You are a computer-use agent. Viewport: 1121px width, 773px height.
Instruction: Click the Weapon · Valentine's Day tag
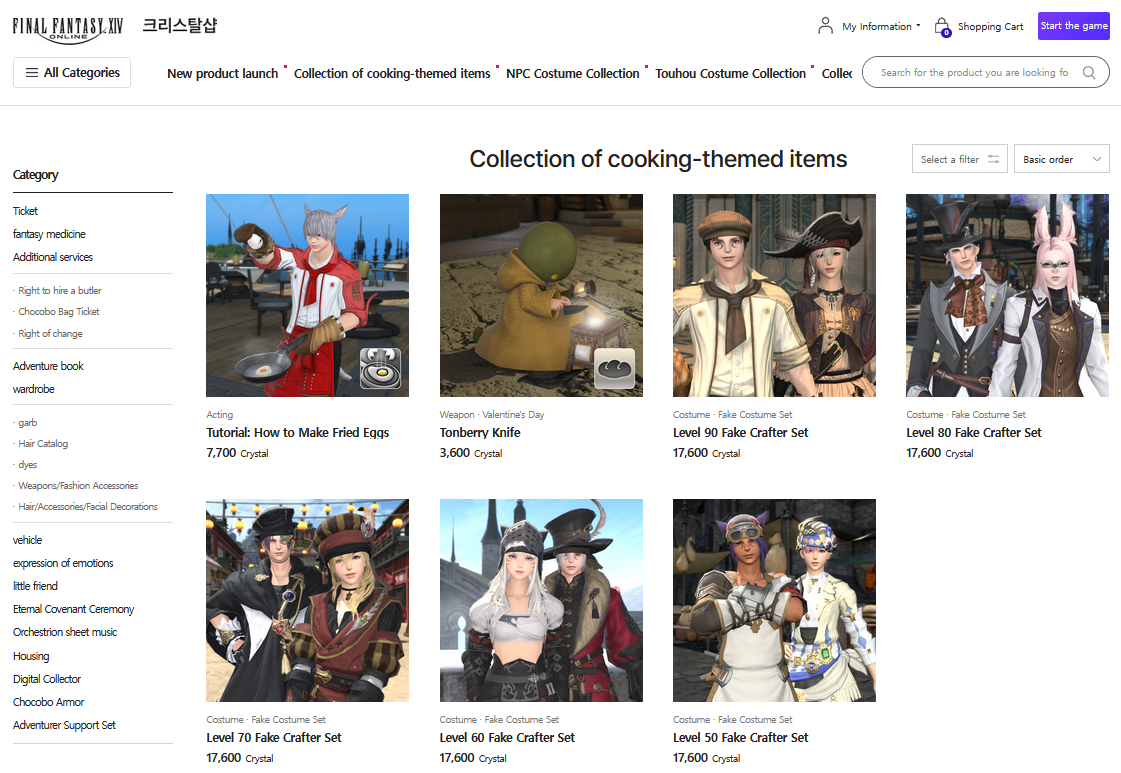point(492,415)
